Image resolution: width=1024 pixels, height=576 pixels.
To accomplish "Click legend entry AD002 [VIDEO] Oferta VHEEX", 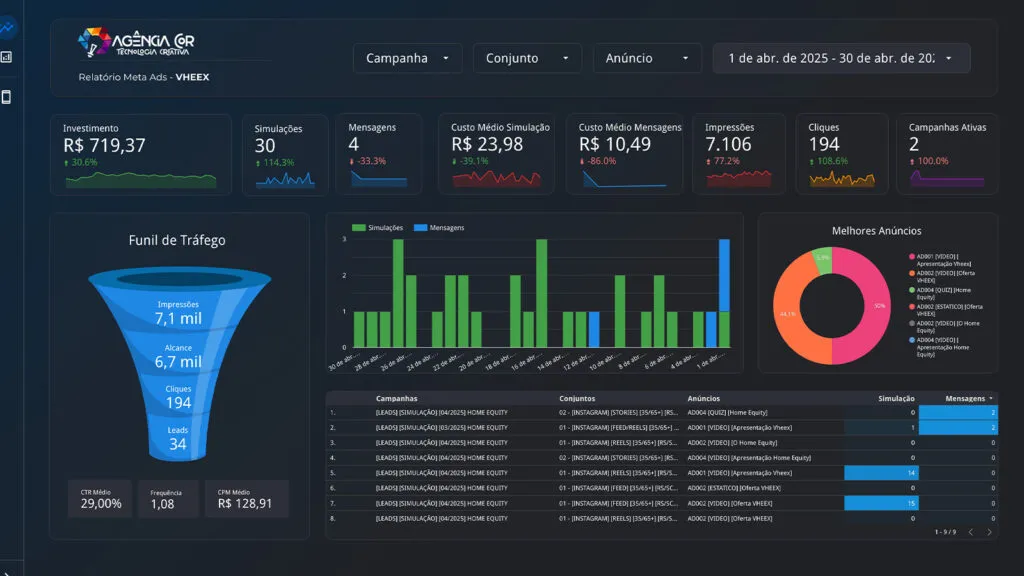I will pos(942,276).
